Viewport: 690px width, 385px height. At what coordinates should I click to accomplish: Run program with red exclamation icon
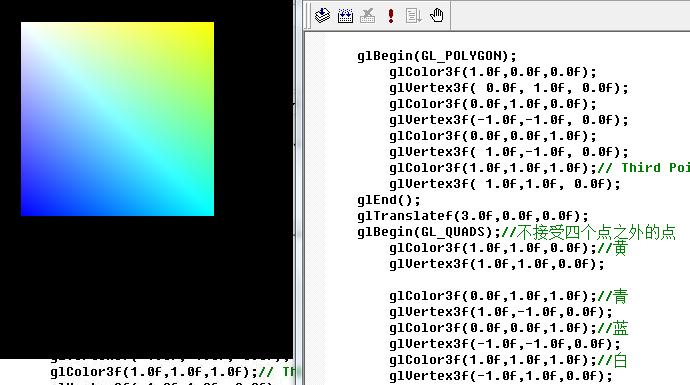click(x=390, y=15)
